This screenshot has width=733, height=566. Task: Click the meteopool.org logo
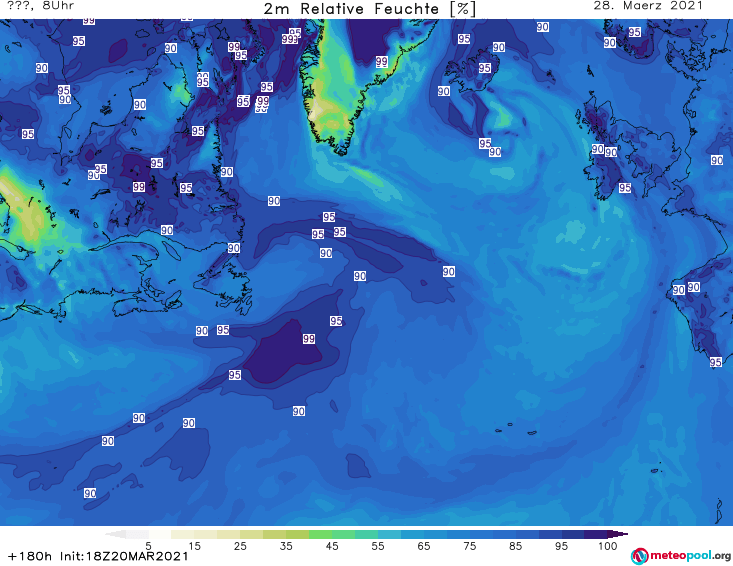click(x=681, y=556)
